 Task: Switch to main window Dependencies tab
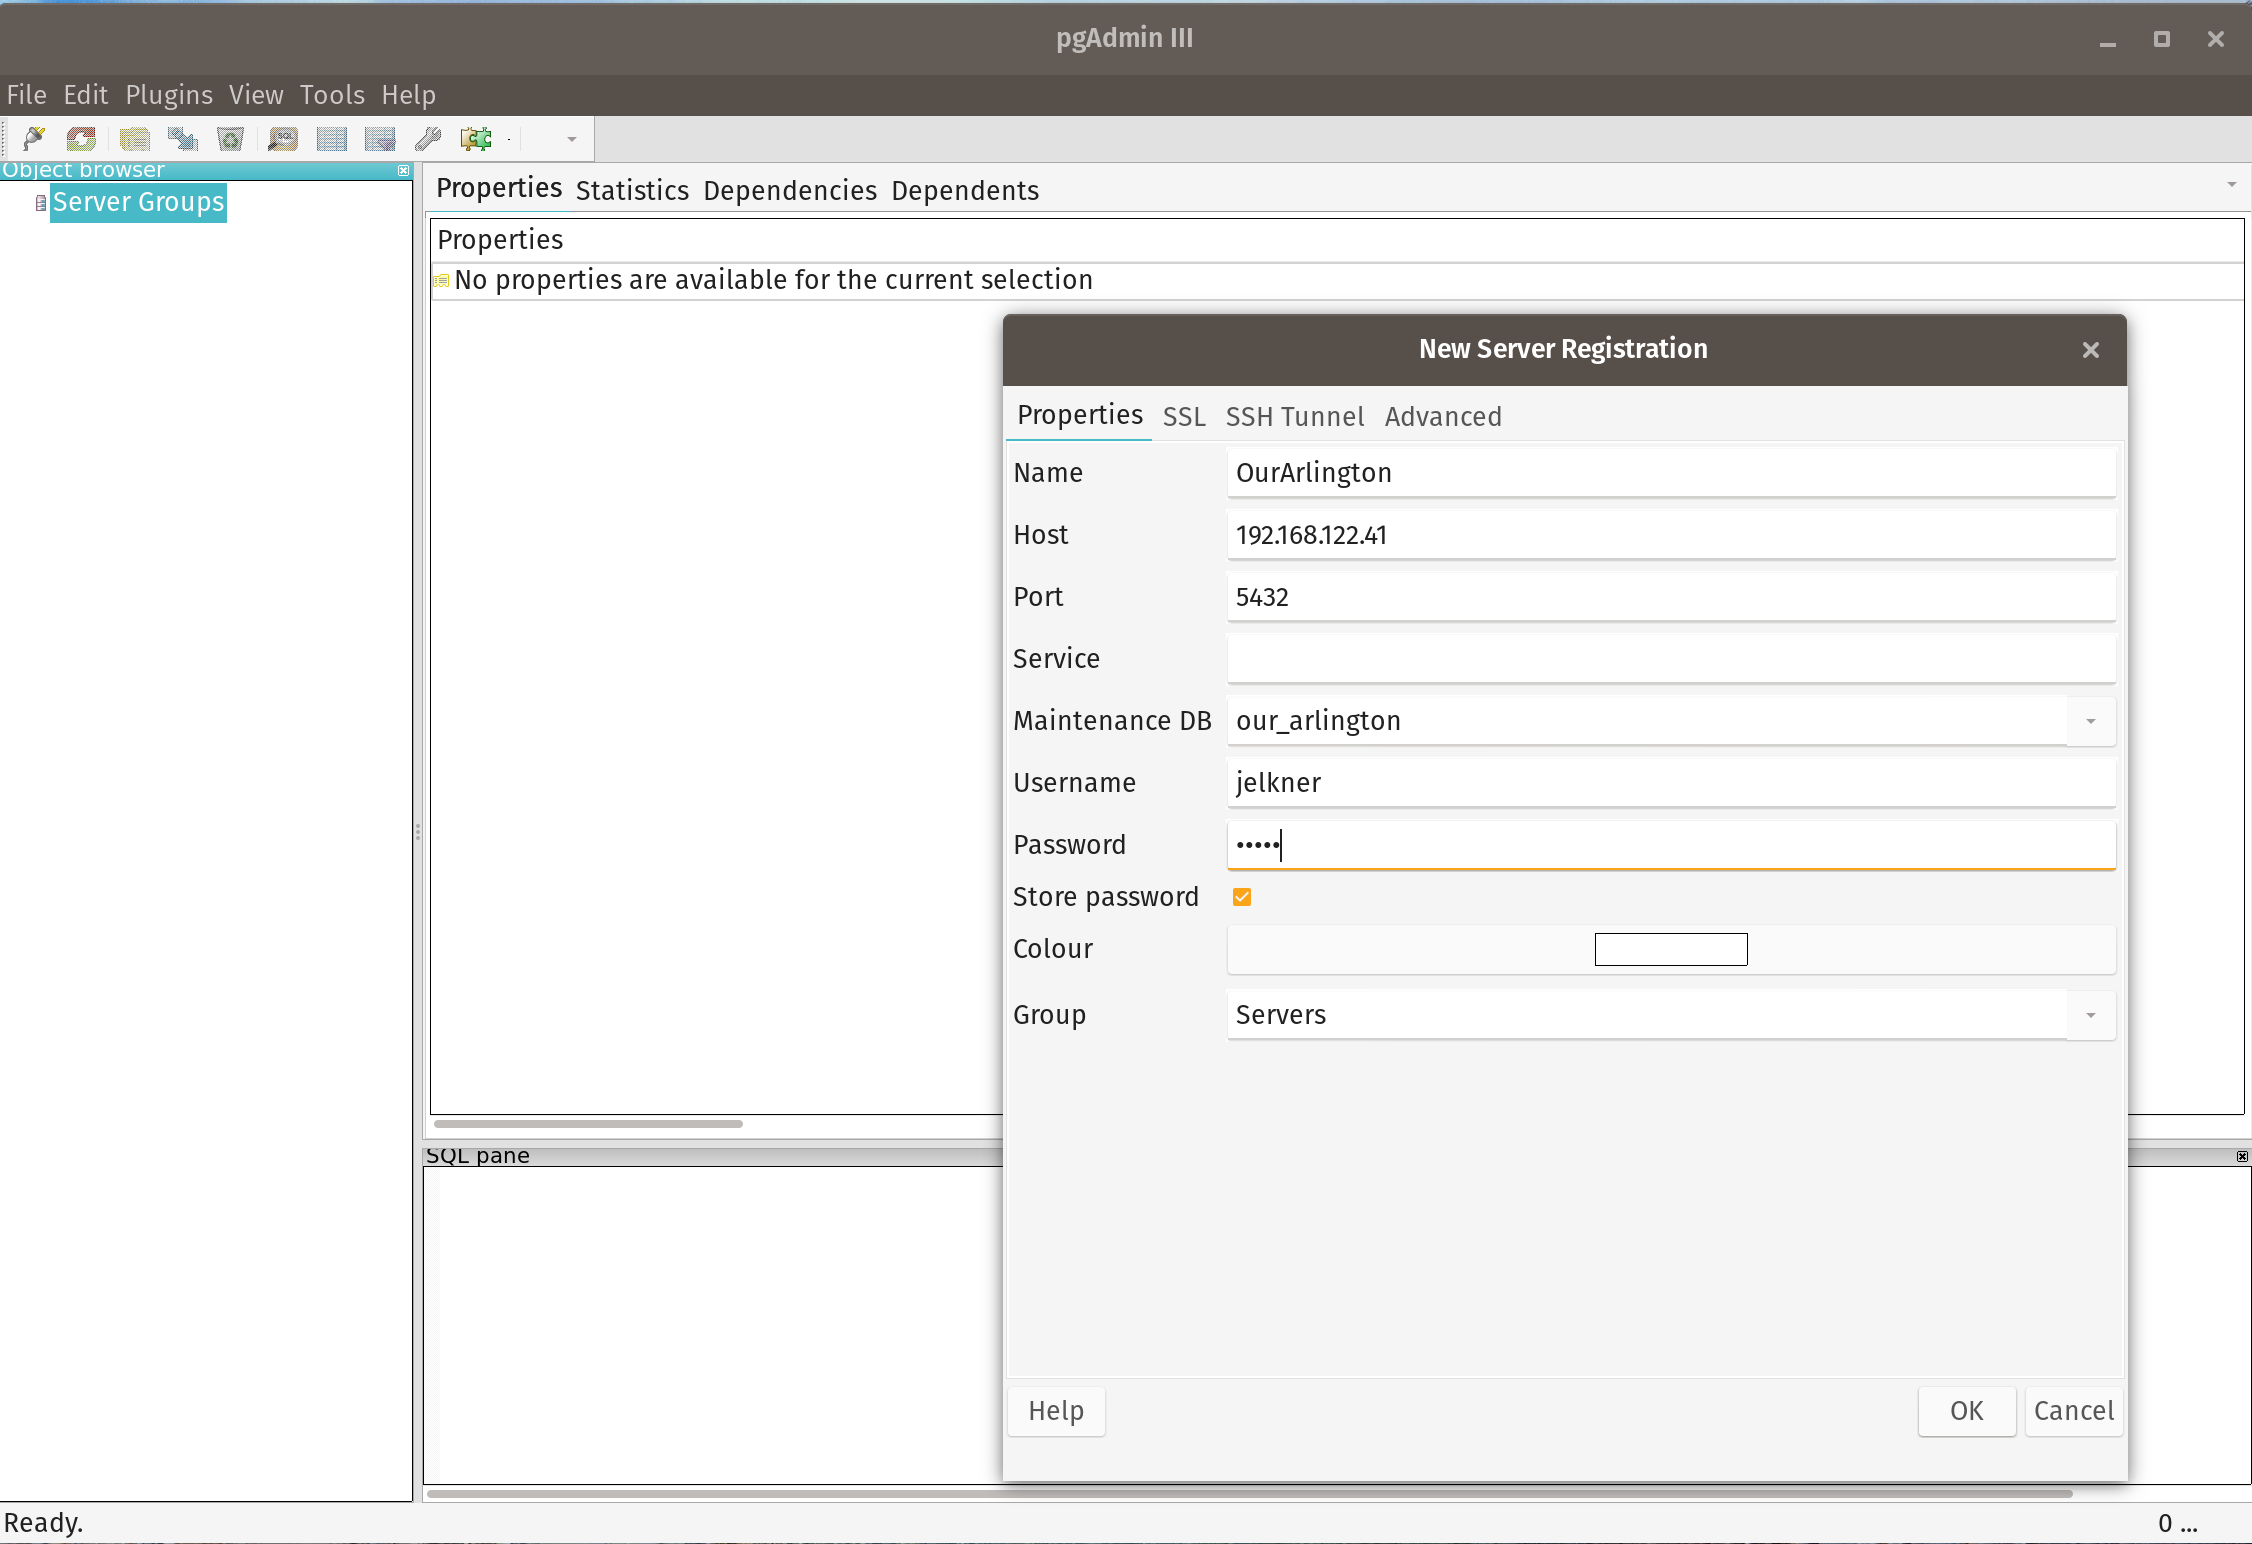coord(790,190)
